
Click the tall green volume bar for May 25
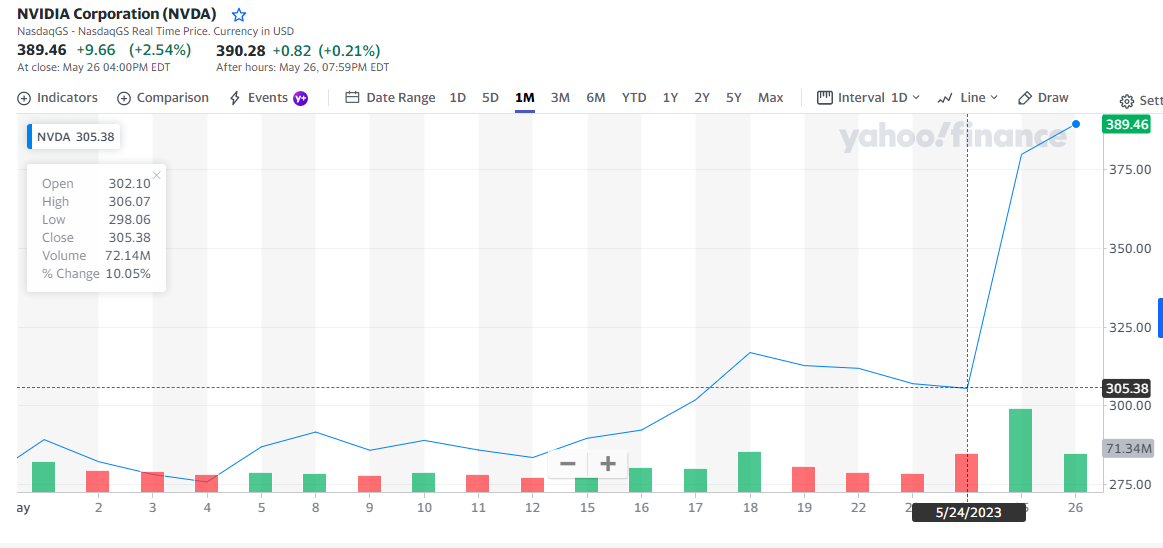click(x=1021, y=451)
